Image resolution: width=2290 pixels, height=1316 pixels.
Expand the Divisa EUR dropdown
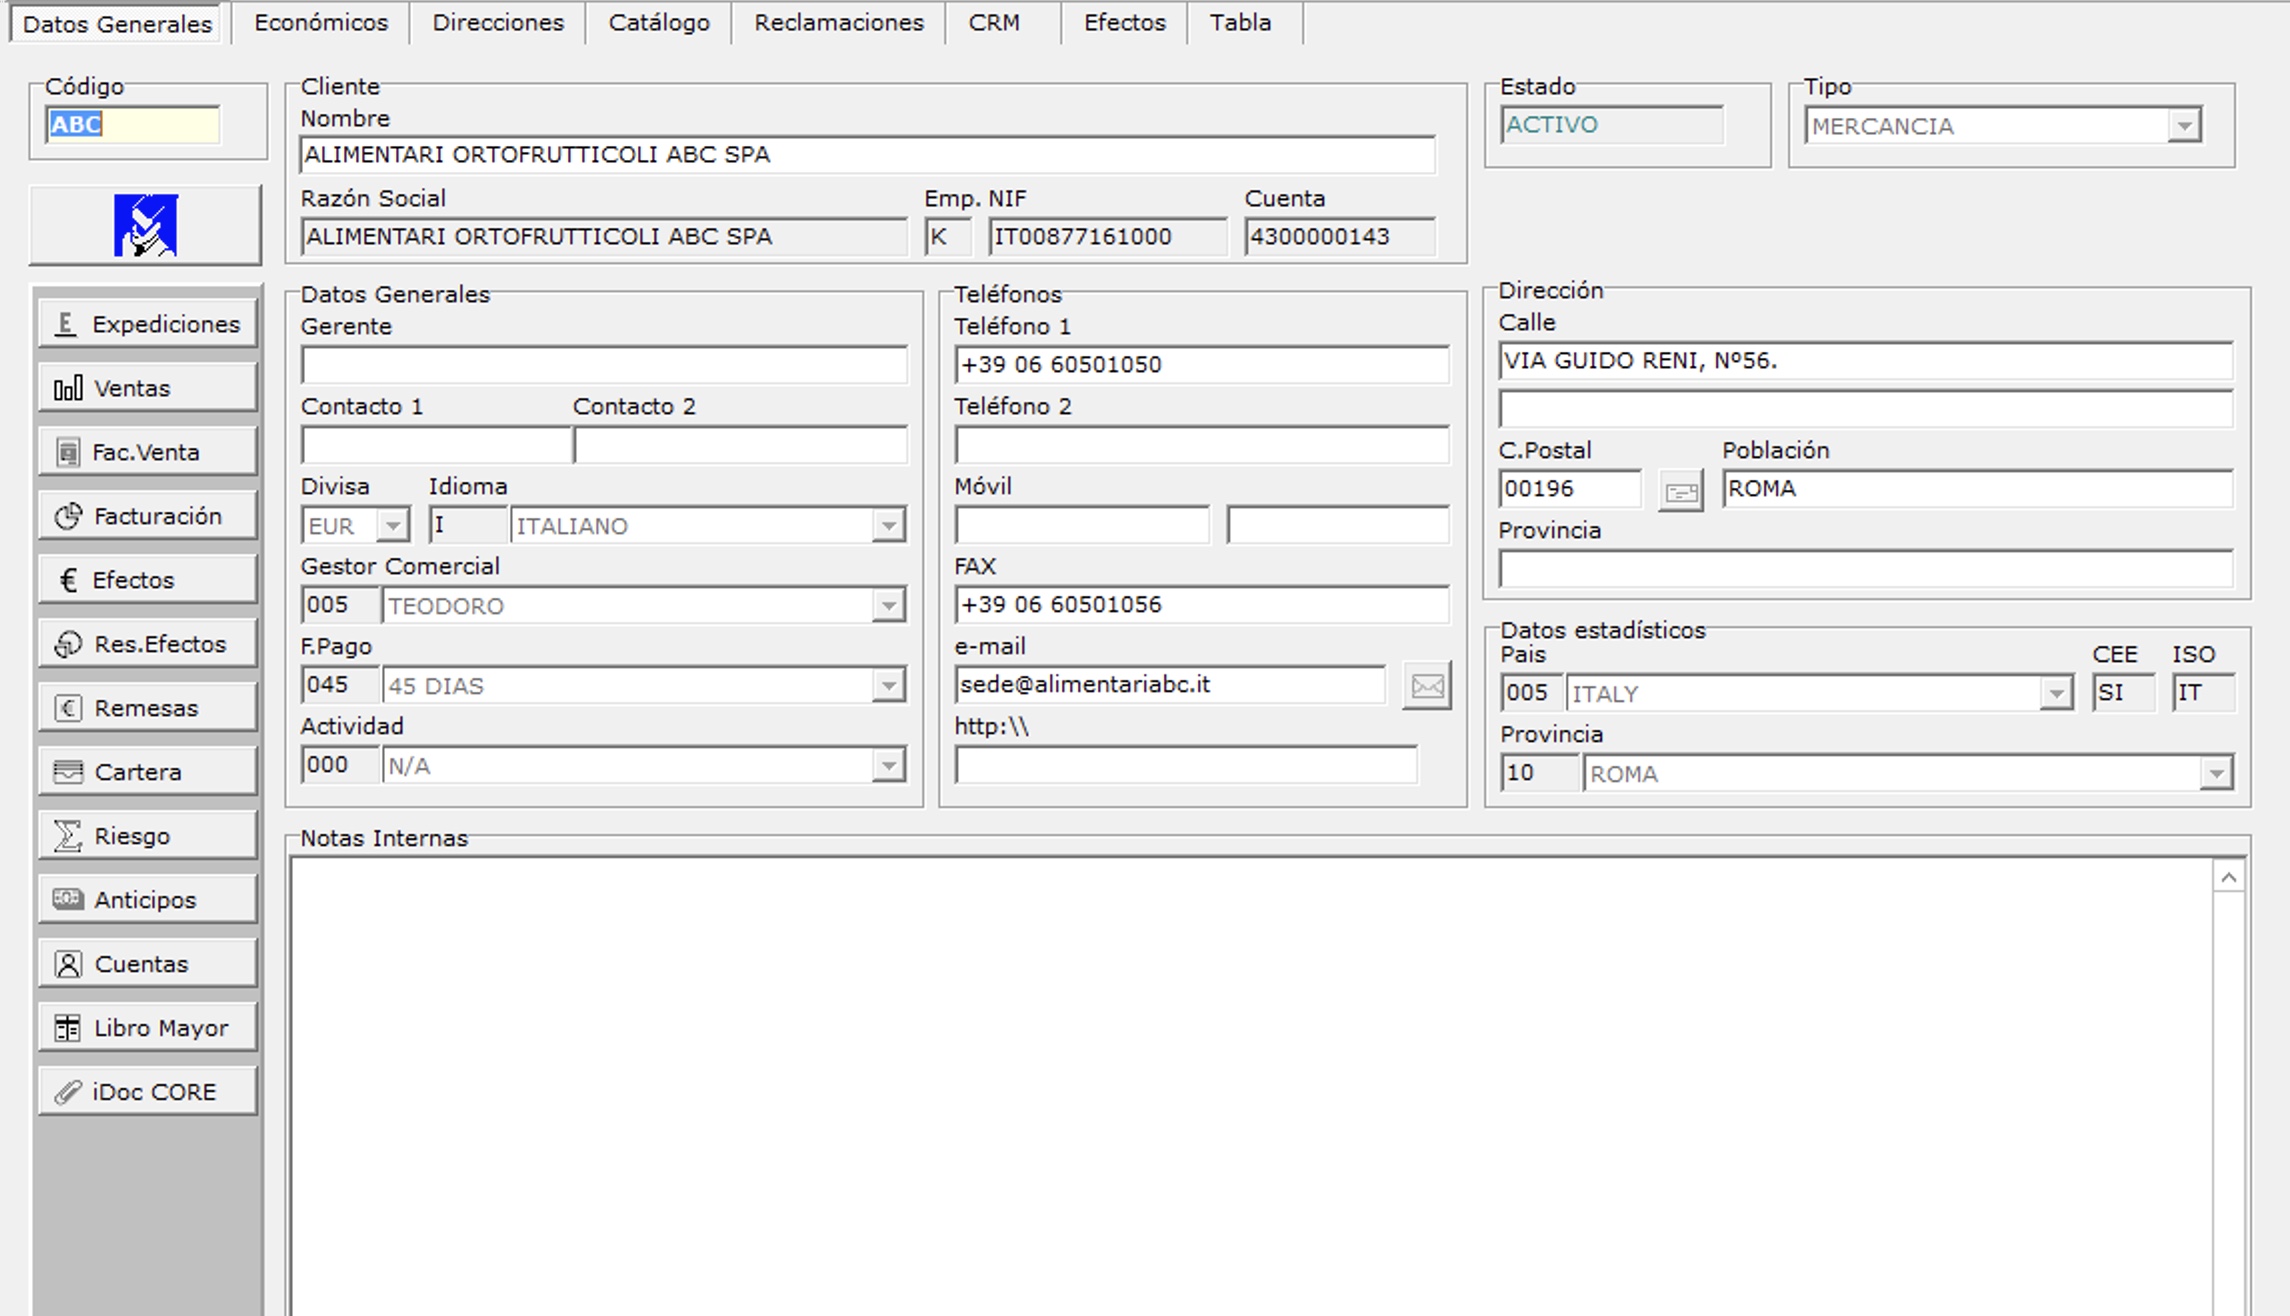393,526
